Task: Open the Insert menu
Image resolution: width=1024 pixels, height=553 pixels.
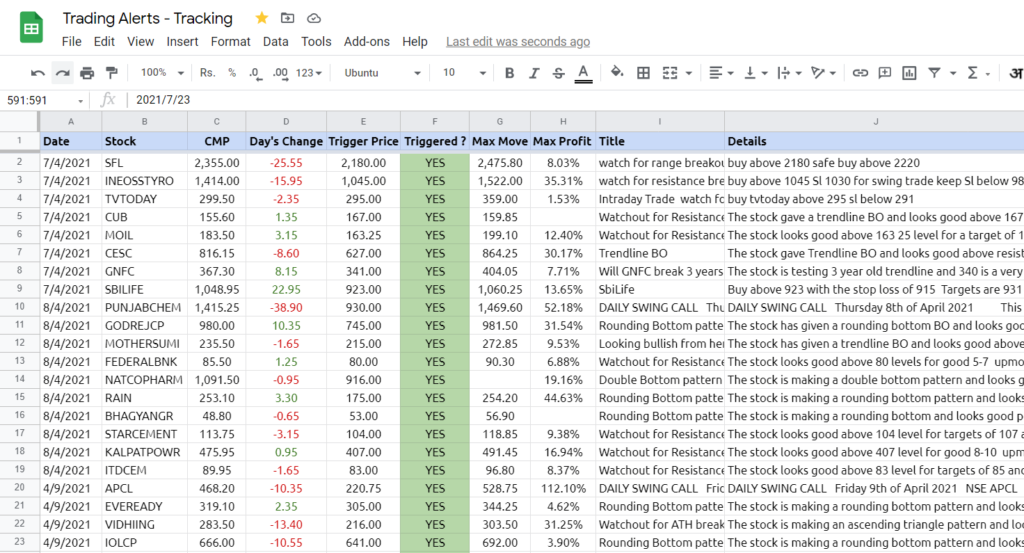Action: 182,42
